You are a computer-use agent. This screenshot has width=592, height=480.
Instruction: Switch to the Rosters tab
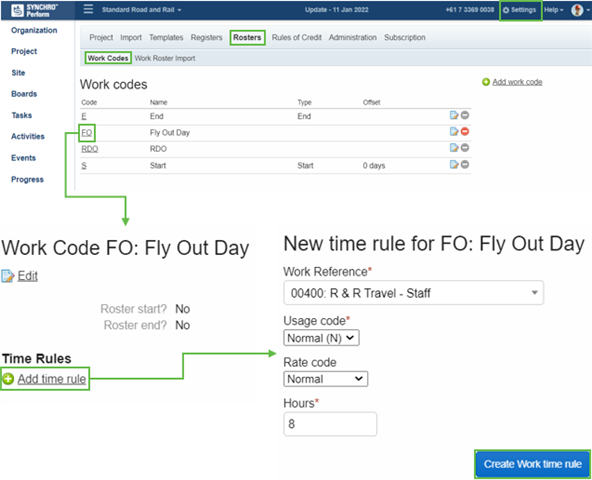(x=247, y=37)
